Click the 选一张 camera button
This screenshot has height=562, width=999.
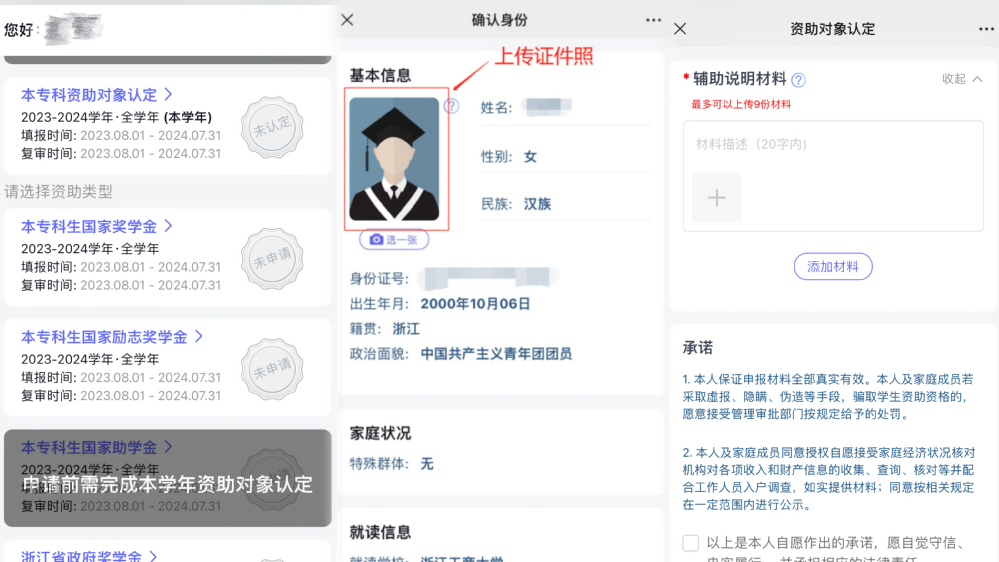coord(394,240)
